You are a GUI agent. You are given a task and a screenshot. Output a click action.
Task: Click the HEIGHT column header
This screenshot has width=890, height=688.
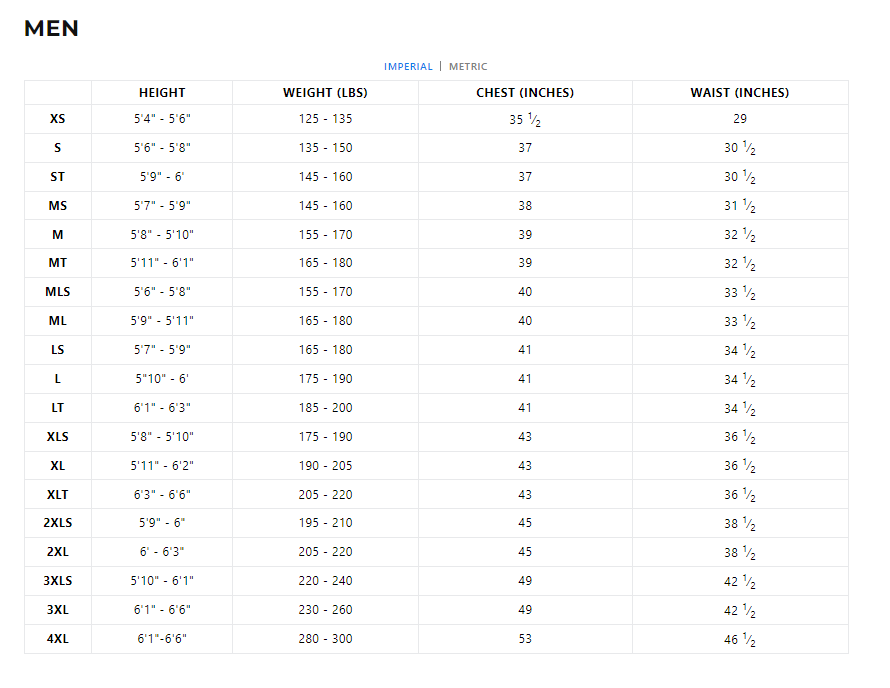pos(162,93)
